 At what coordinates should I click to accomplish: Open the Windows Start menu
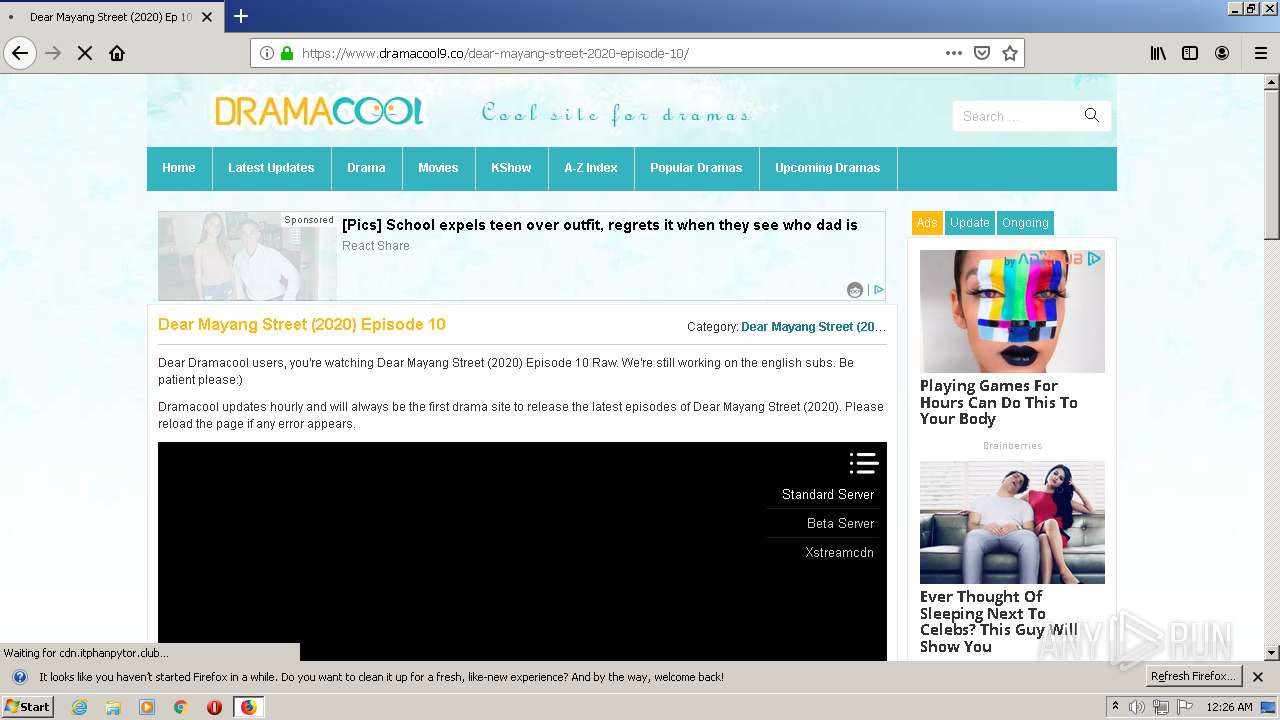28,707
